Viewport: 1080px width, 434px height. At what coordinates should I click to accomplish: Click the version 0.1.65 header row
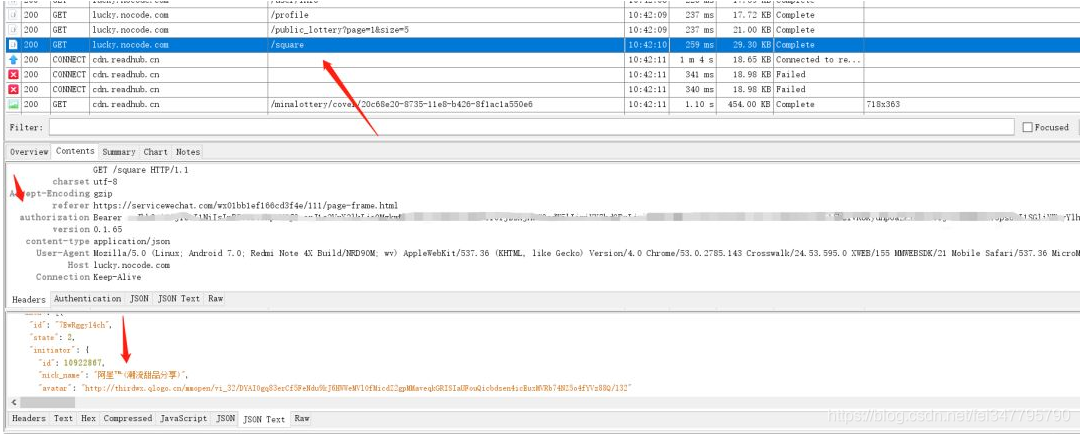[x=87, y=230]
